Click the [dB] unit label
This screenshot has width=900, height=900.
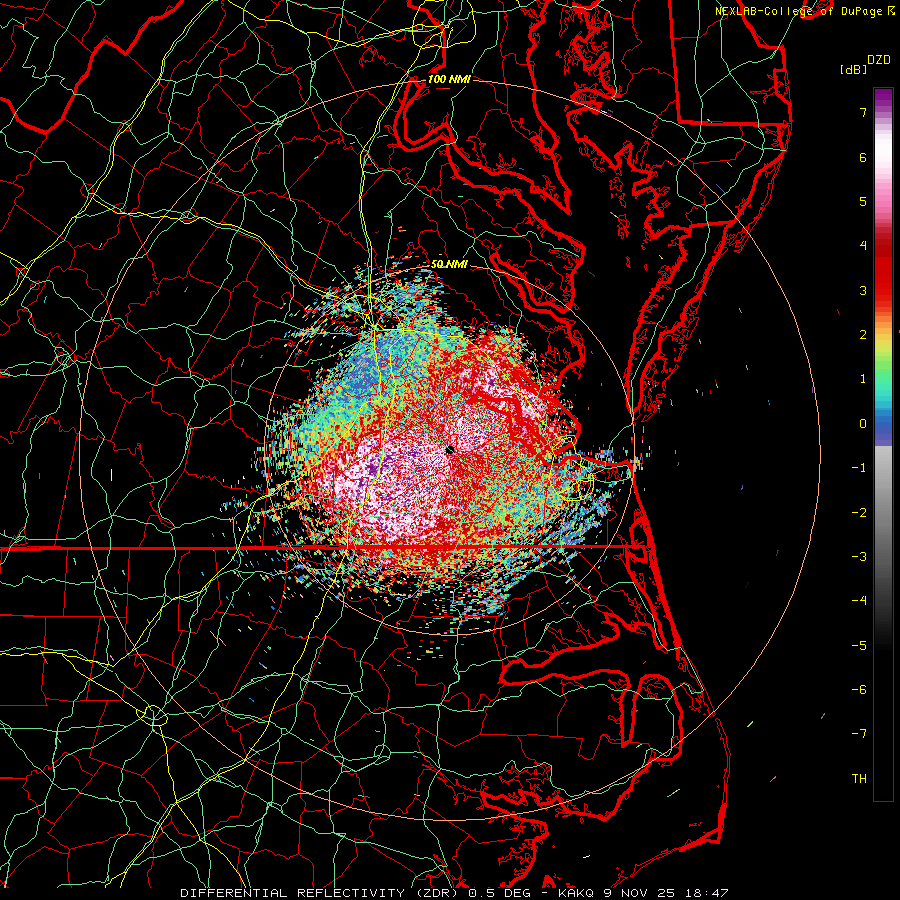pyautogui.click(x=853, y=69)
